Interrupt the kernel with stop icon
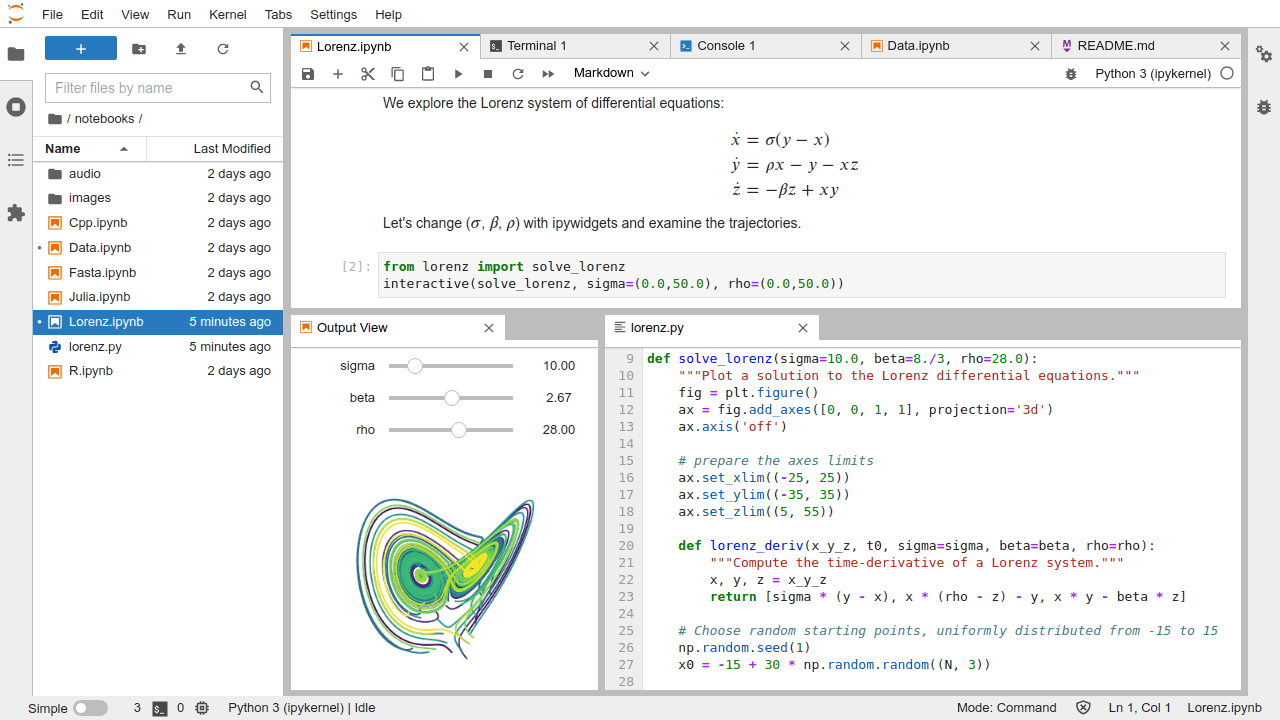The width and height of the screenshot is (1280, 720). tap(488, 73)
